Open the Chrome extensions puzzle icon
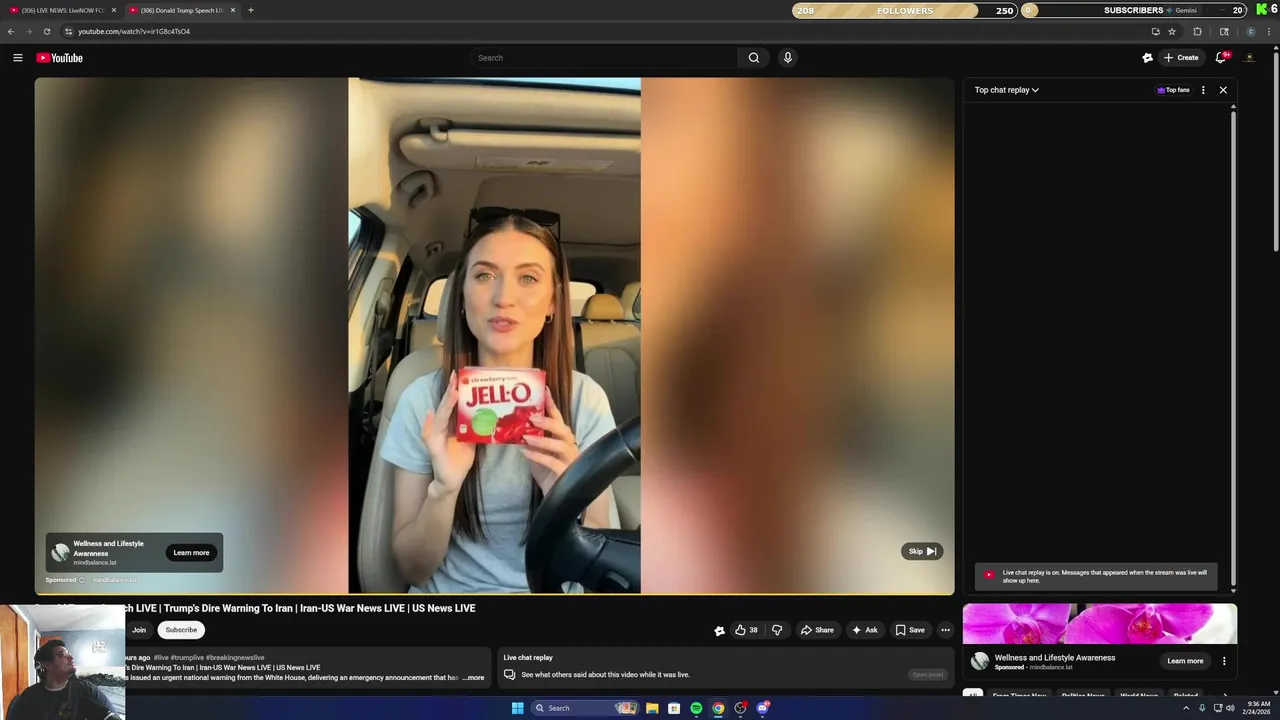Screen dimensions: 1280x720 [1197, 31]
